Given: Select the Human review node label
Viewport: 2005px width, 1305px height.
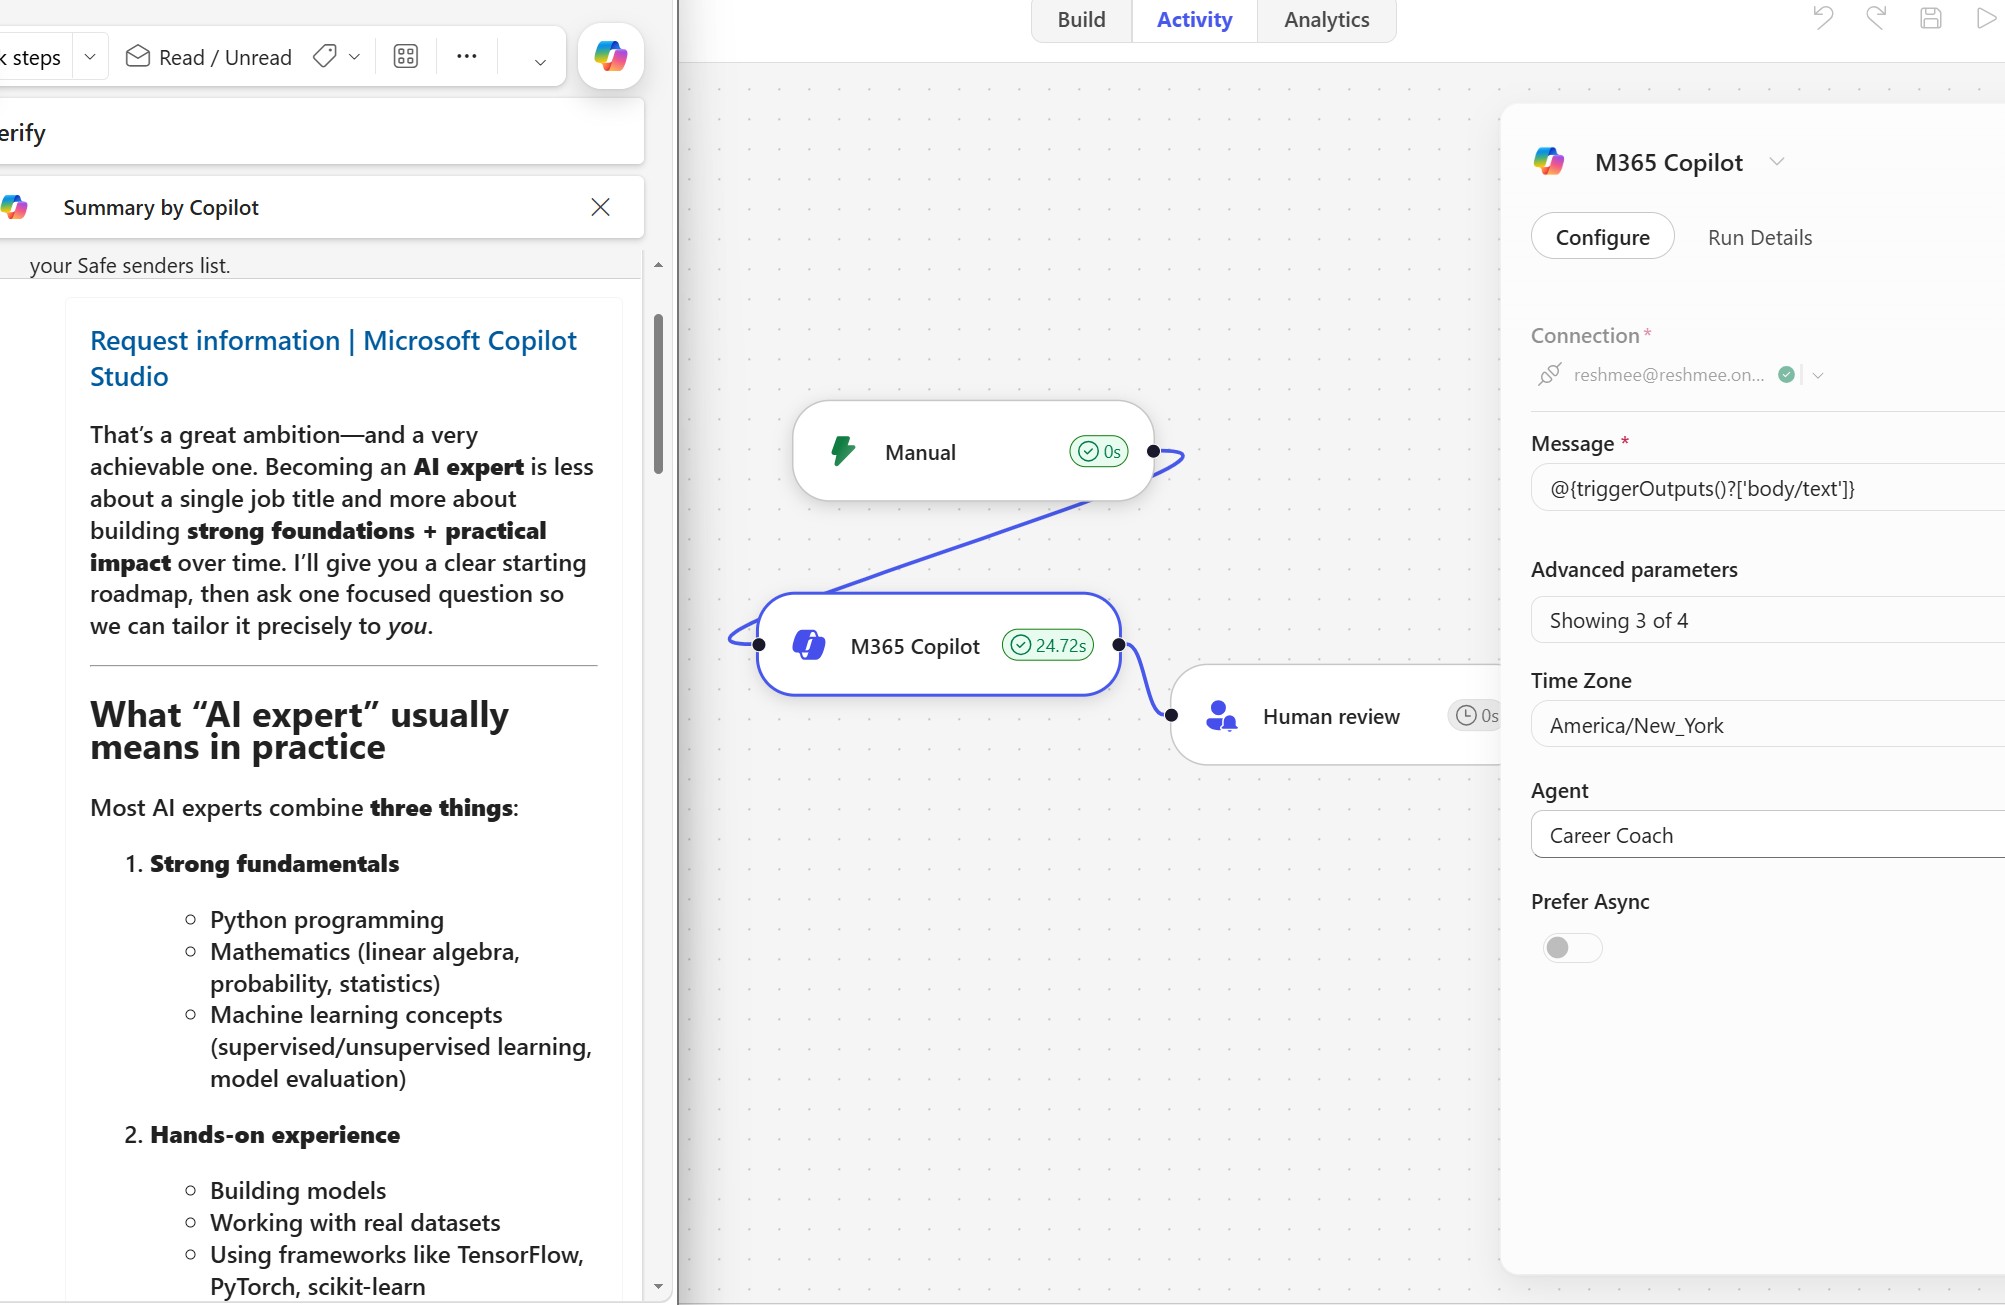Looking at the screenshot, I should tap(1331, 716).
